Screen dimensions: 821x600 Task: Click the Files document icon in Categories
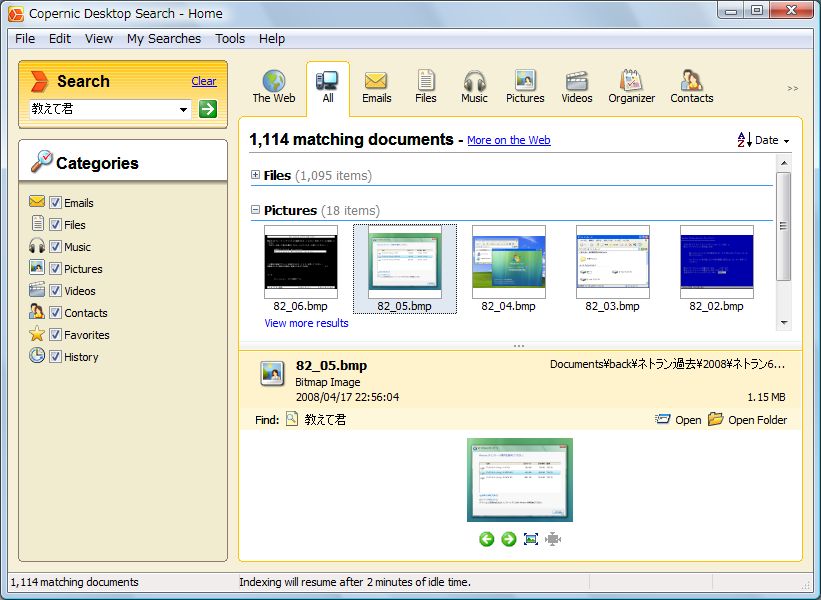click(x=37, y=224)
